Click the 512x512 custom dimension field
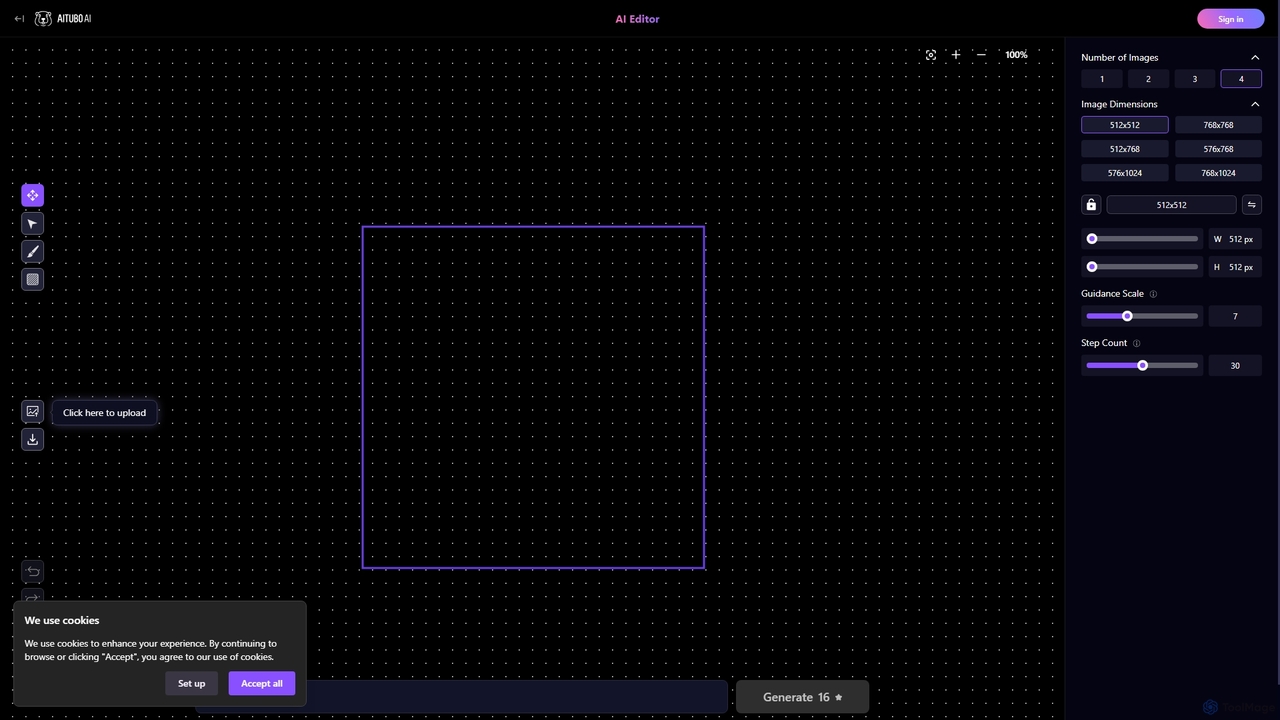1280x720 pixels. point(1171,205)
